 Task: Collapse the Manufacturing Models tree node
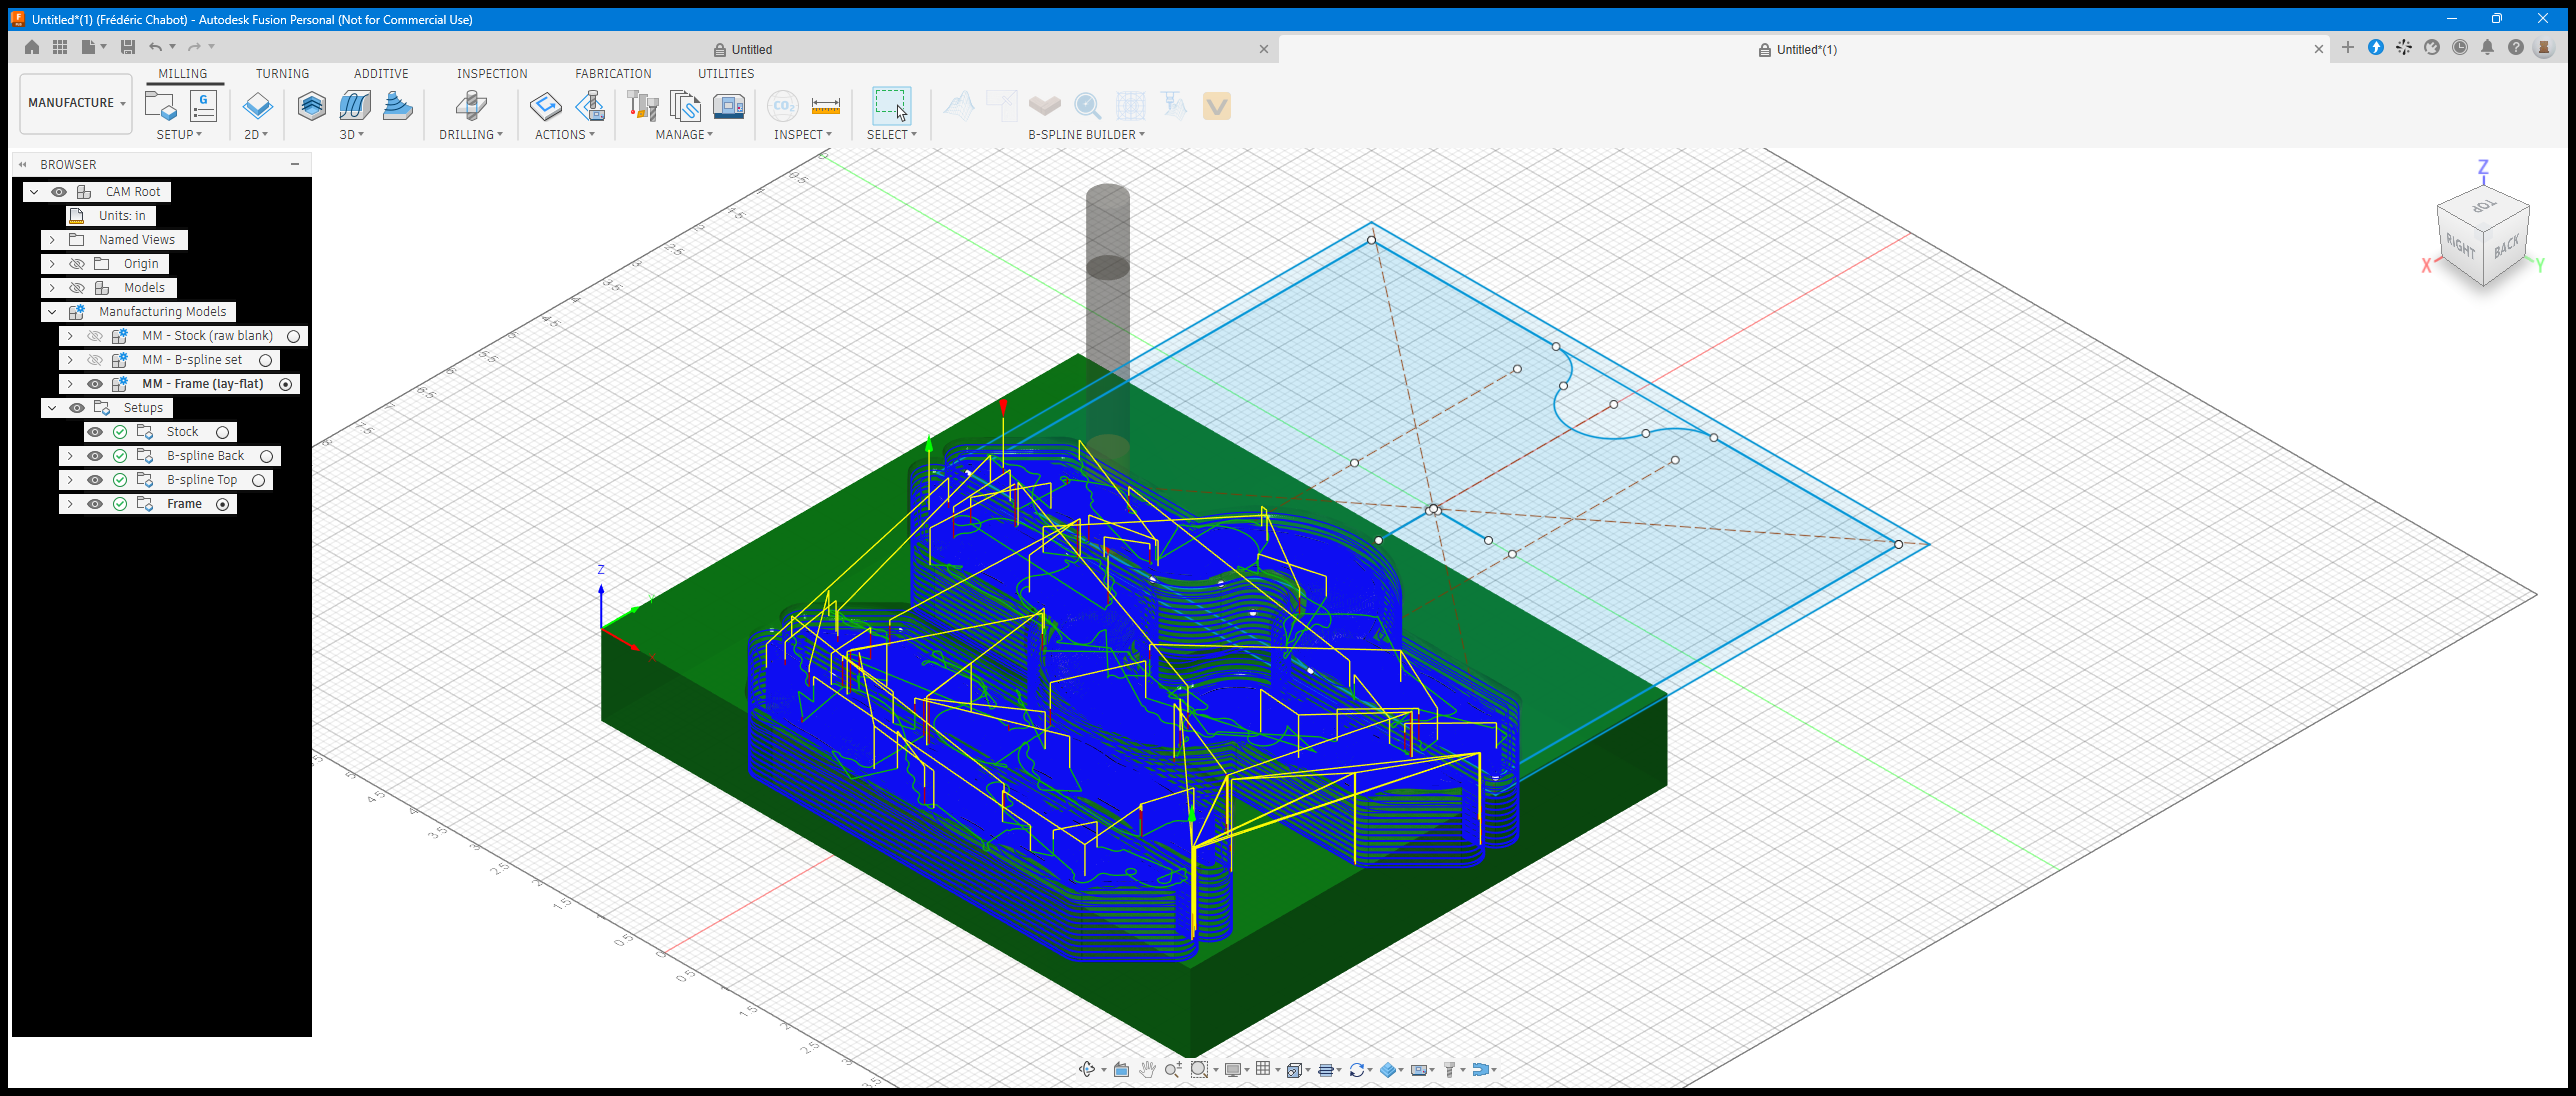point(52,312)
